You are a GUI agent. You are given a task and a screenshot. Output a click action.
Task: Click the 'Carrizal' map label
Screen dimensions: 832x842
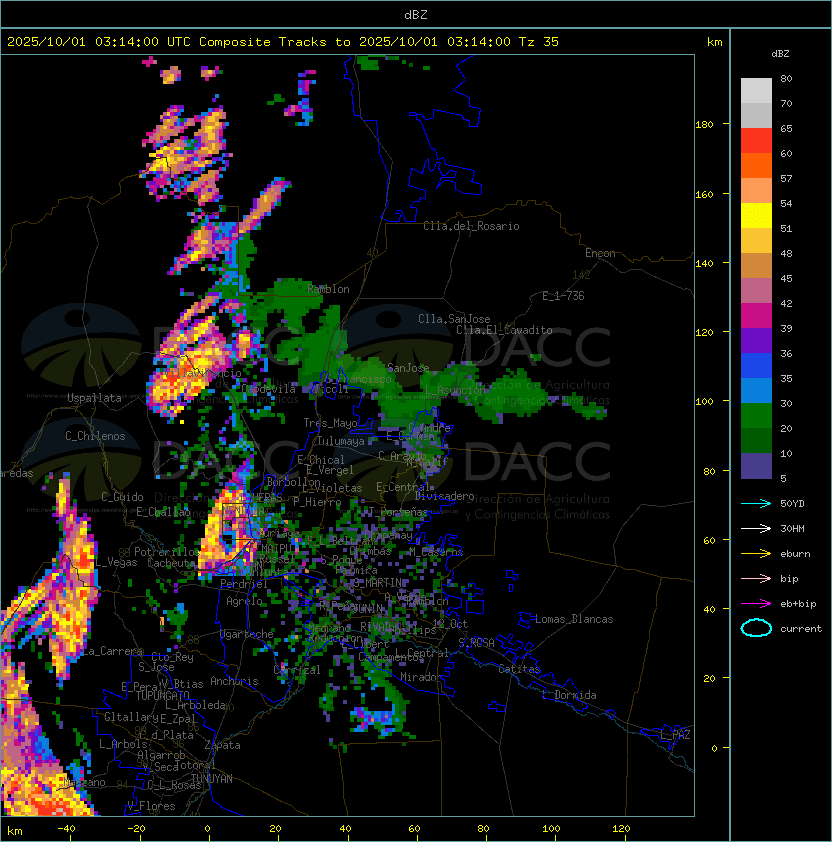297,670
